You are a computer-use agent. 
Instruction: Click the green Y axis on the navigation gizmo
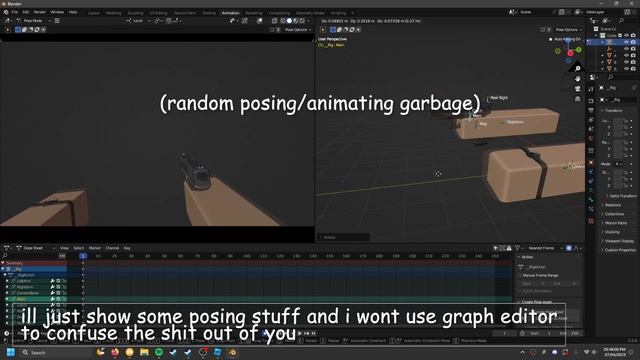pyautogui.click(x=579, y=49)
